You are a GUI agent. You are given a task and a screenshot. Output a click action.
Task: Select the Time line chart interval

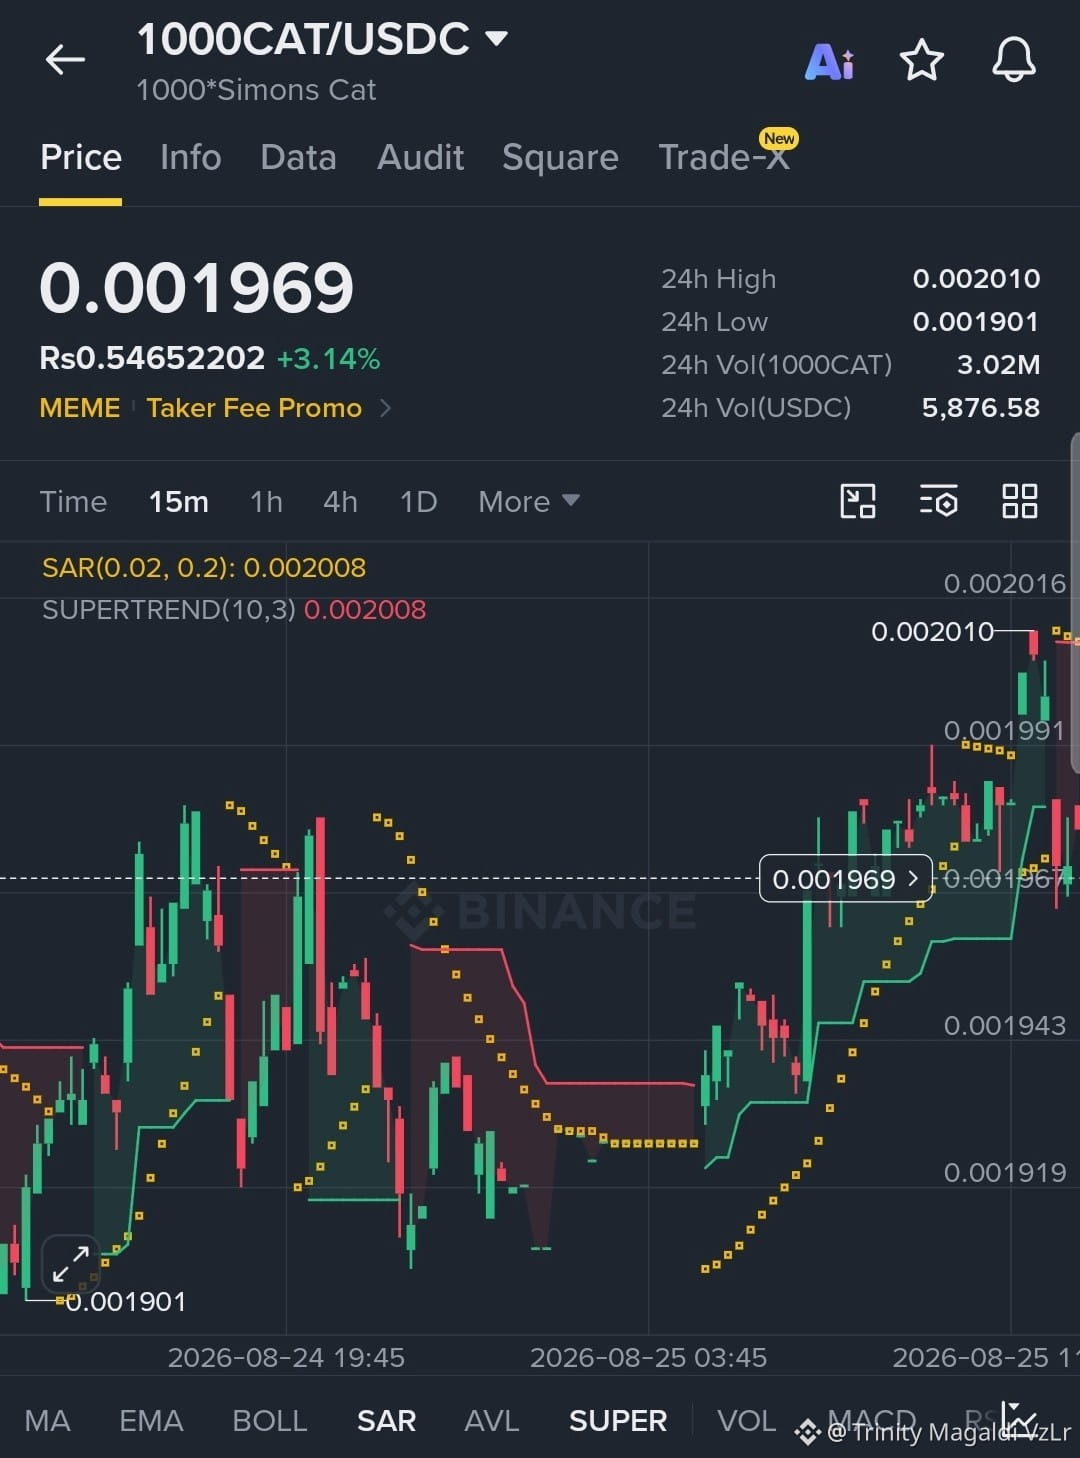click(73, 501)
